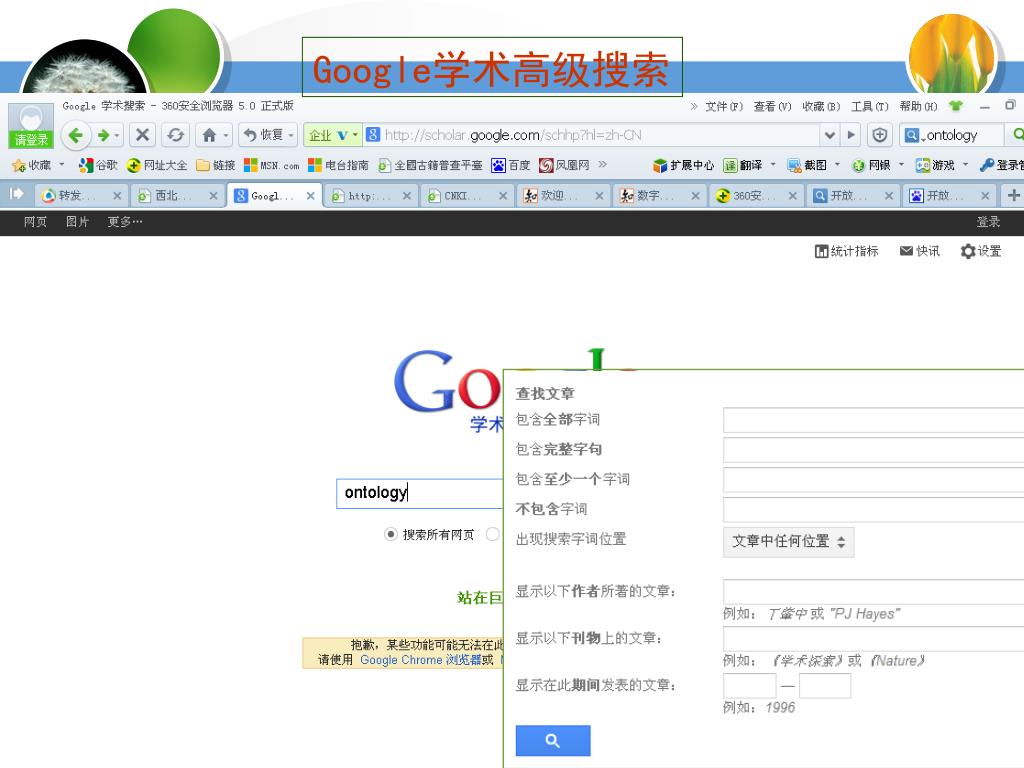
Task: Open the 百度 bookmark
Action: point(511,165)
